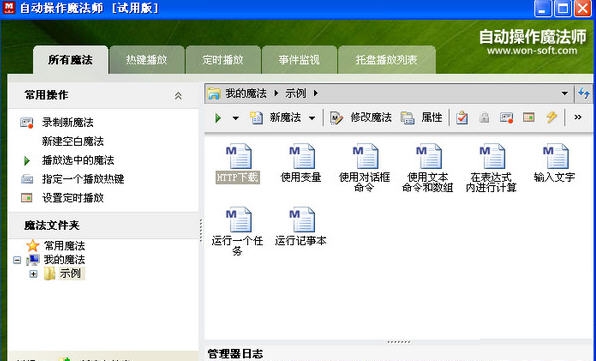
Task: Select the 使用变量 magic file
Action: 301,163
